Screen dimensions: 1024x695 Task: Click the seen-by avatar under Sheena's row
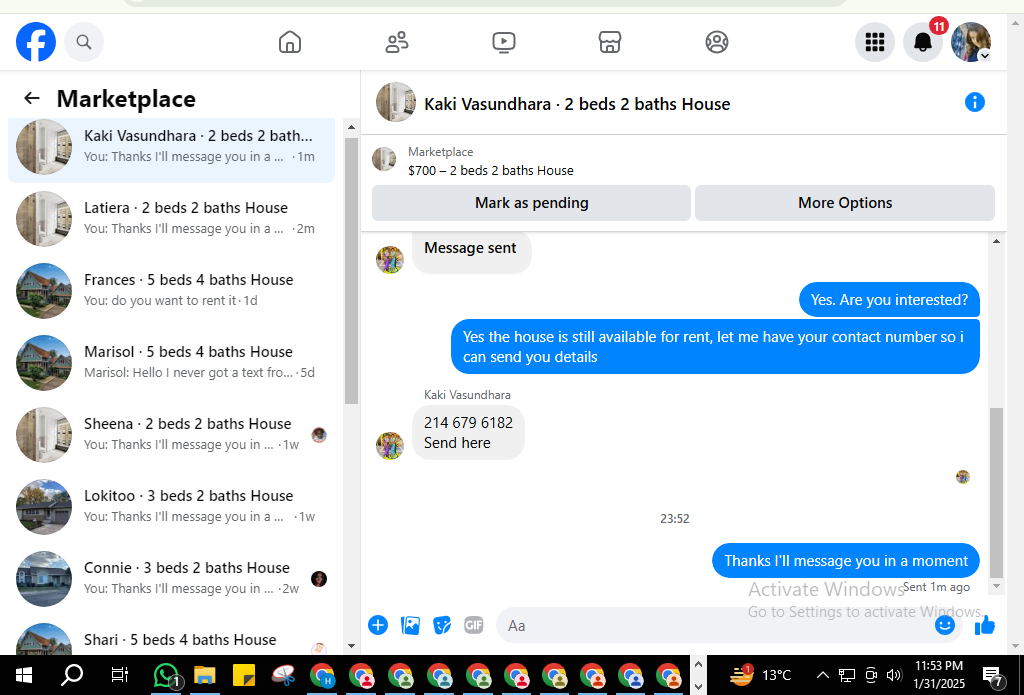coord(319,435)
